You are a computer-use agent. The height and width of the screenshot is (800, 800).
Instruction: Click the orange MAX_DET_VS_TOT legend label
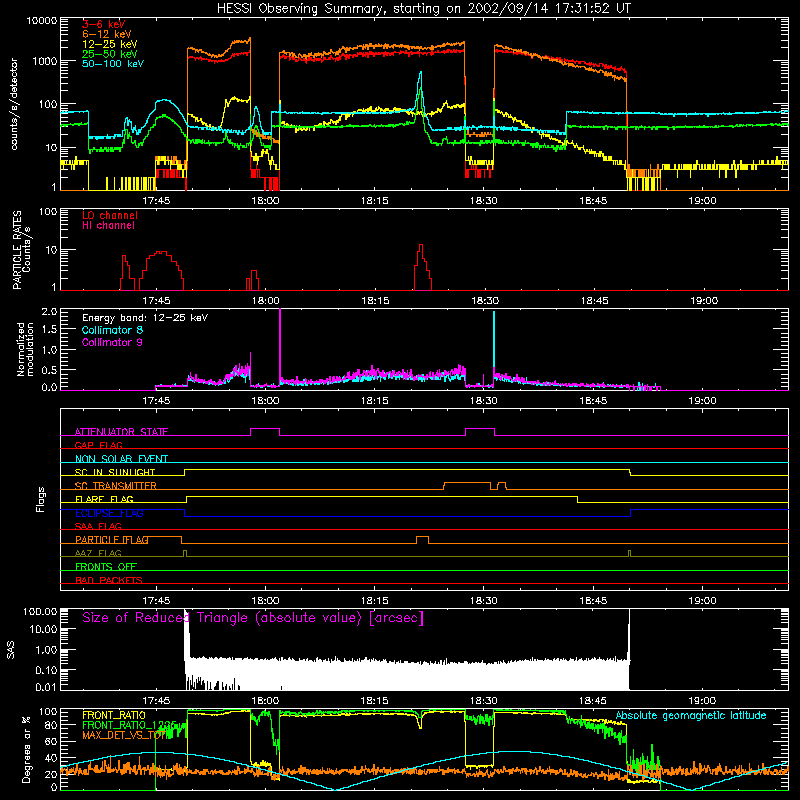click(x=124, y=735)
